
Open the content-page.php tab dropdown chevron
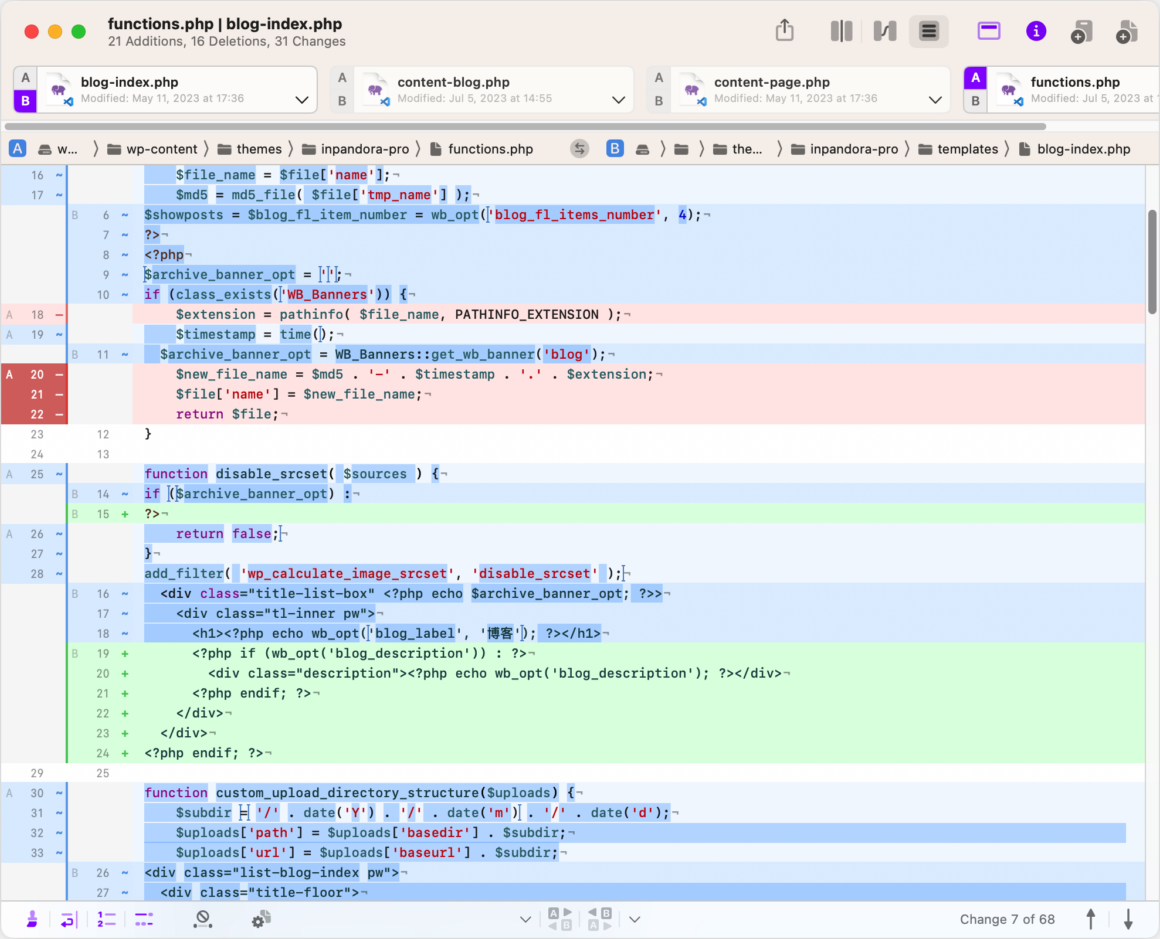[935, 100]
